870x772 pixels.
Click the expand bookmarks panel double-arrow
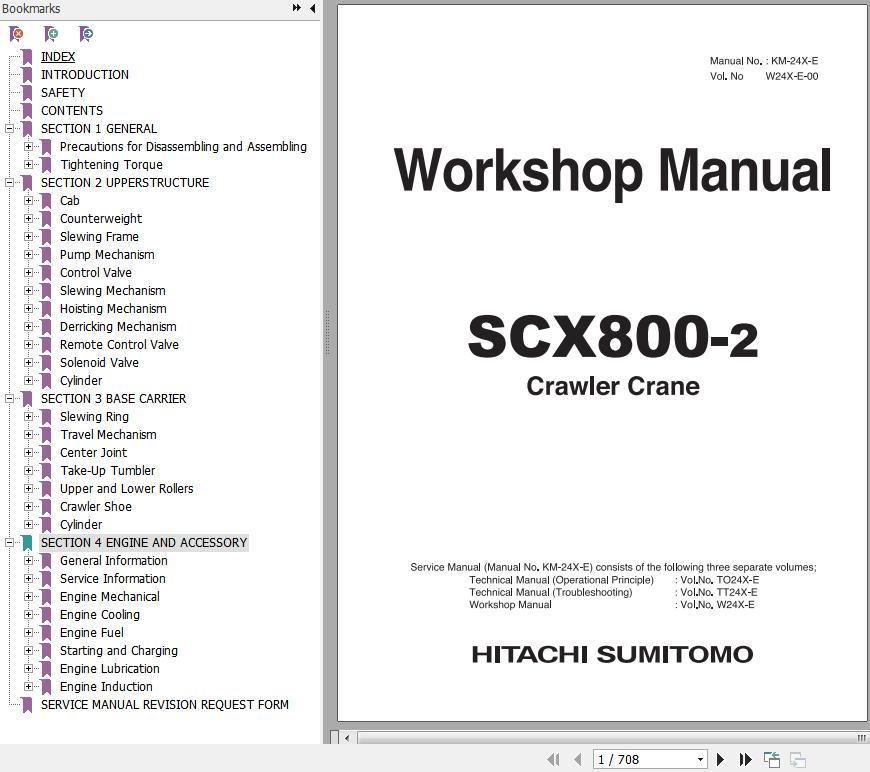(x=297, y=8)
